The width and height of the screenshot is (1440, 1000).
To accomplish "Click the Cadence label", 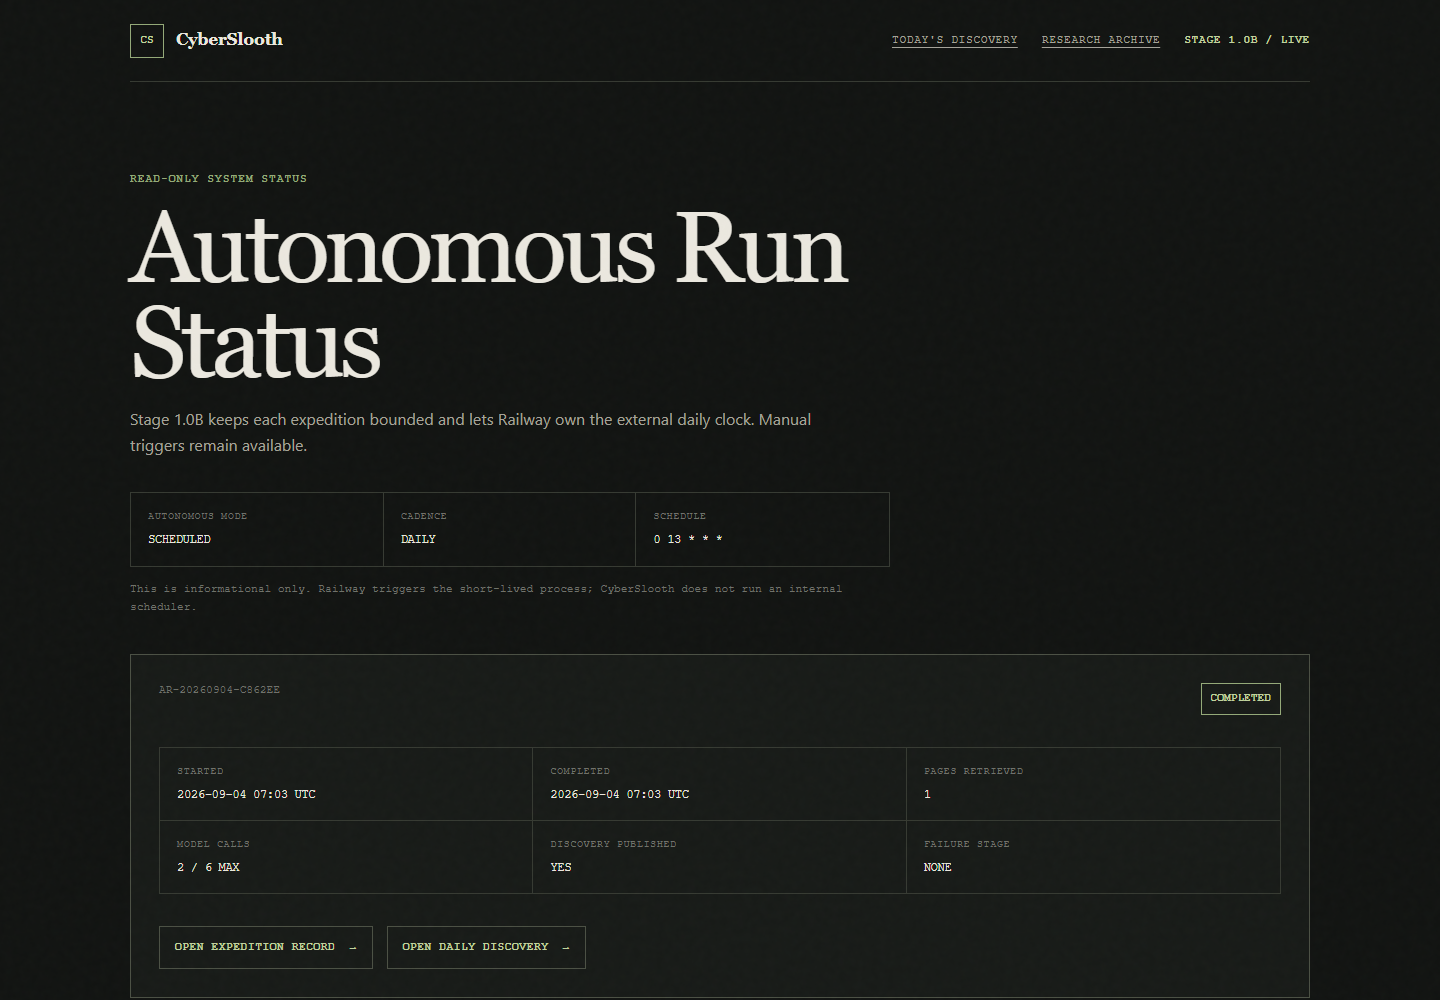I will (424, 516).
